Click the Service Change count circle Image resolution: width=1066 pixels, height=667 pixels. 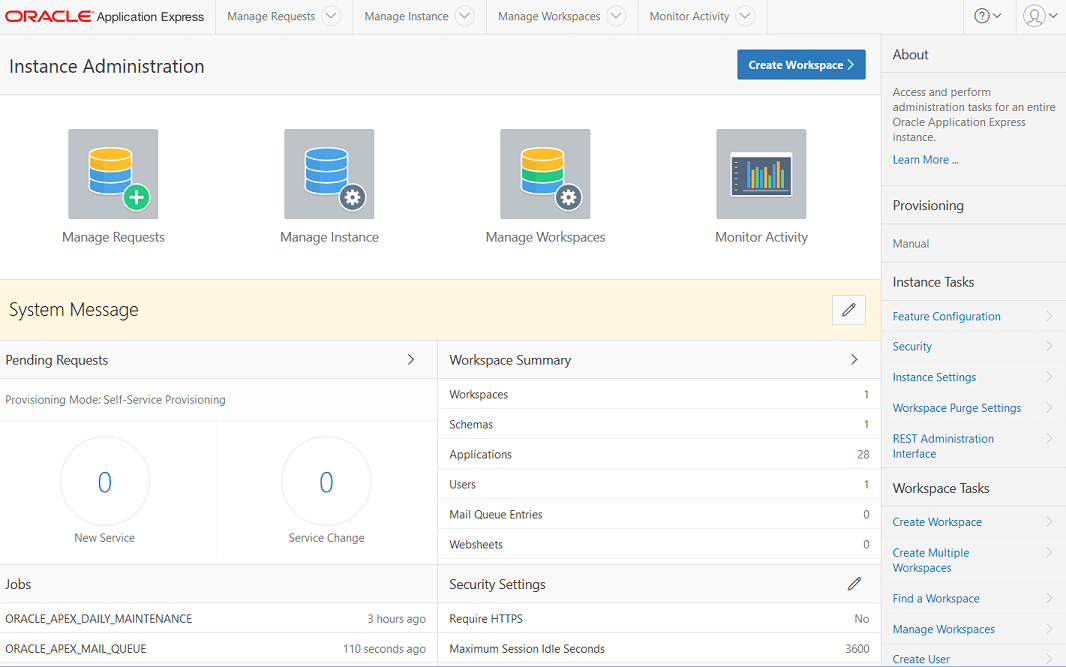coord(326,481)
